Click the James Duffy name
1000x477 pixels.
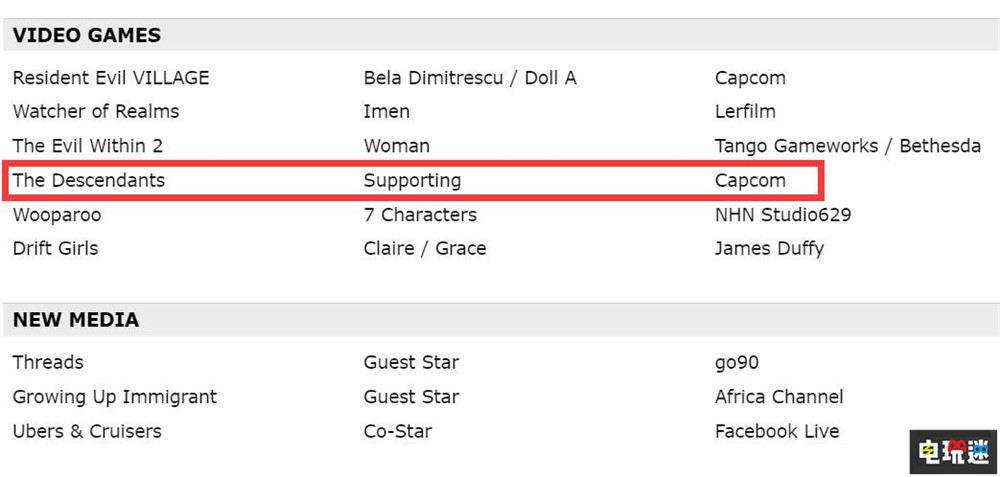(x=769, y=248)
